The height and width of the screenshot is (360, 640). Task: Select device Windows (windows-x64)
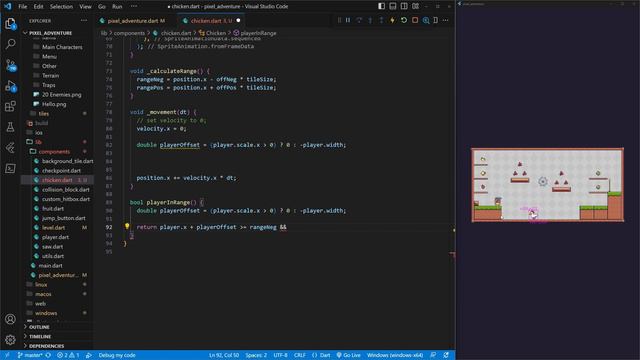(x=395, y=355)
